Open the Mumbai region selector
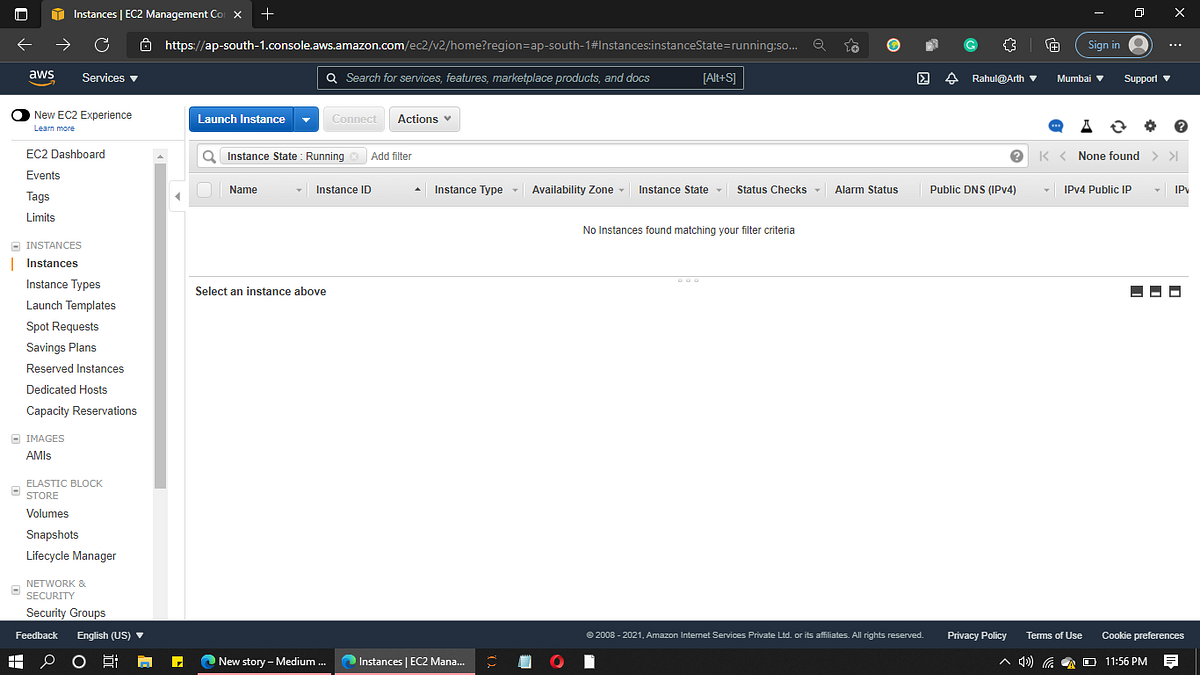The image size is (1200, 675). [x=1080, y=77]
